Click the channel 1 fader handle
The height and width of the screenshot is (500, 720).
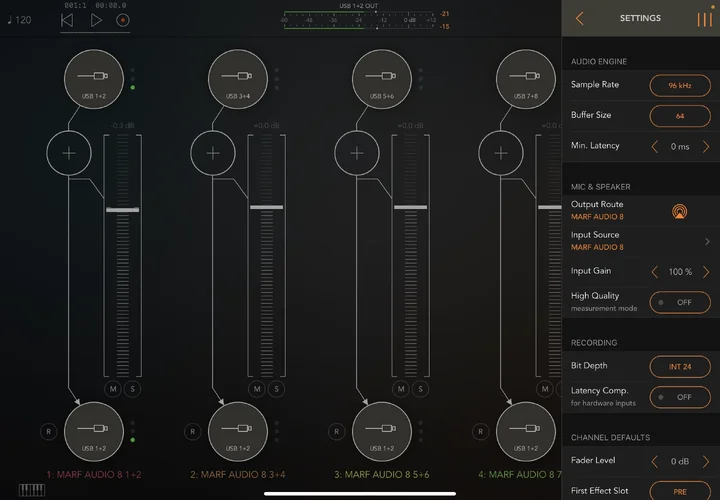(123, 209)
